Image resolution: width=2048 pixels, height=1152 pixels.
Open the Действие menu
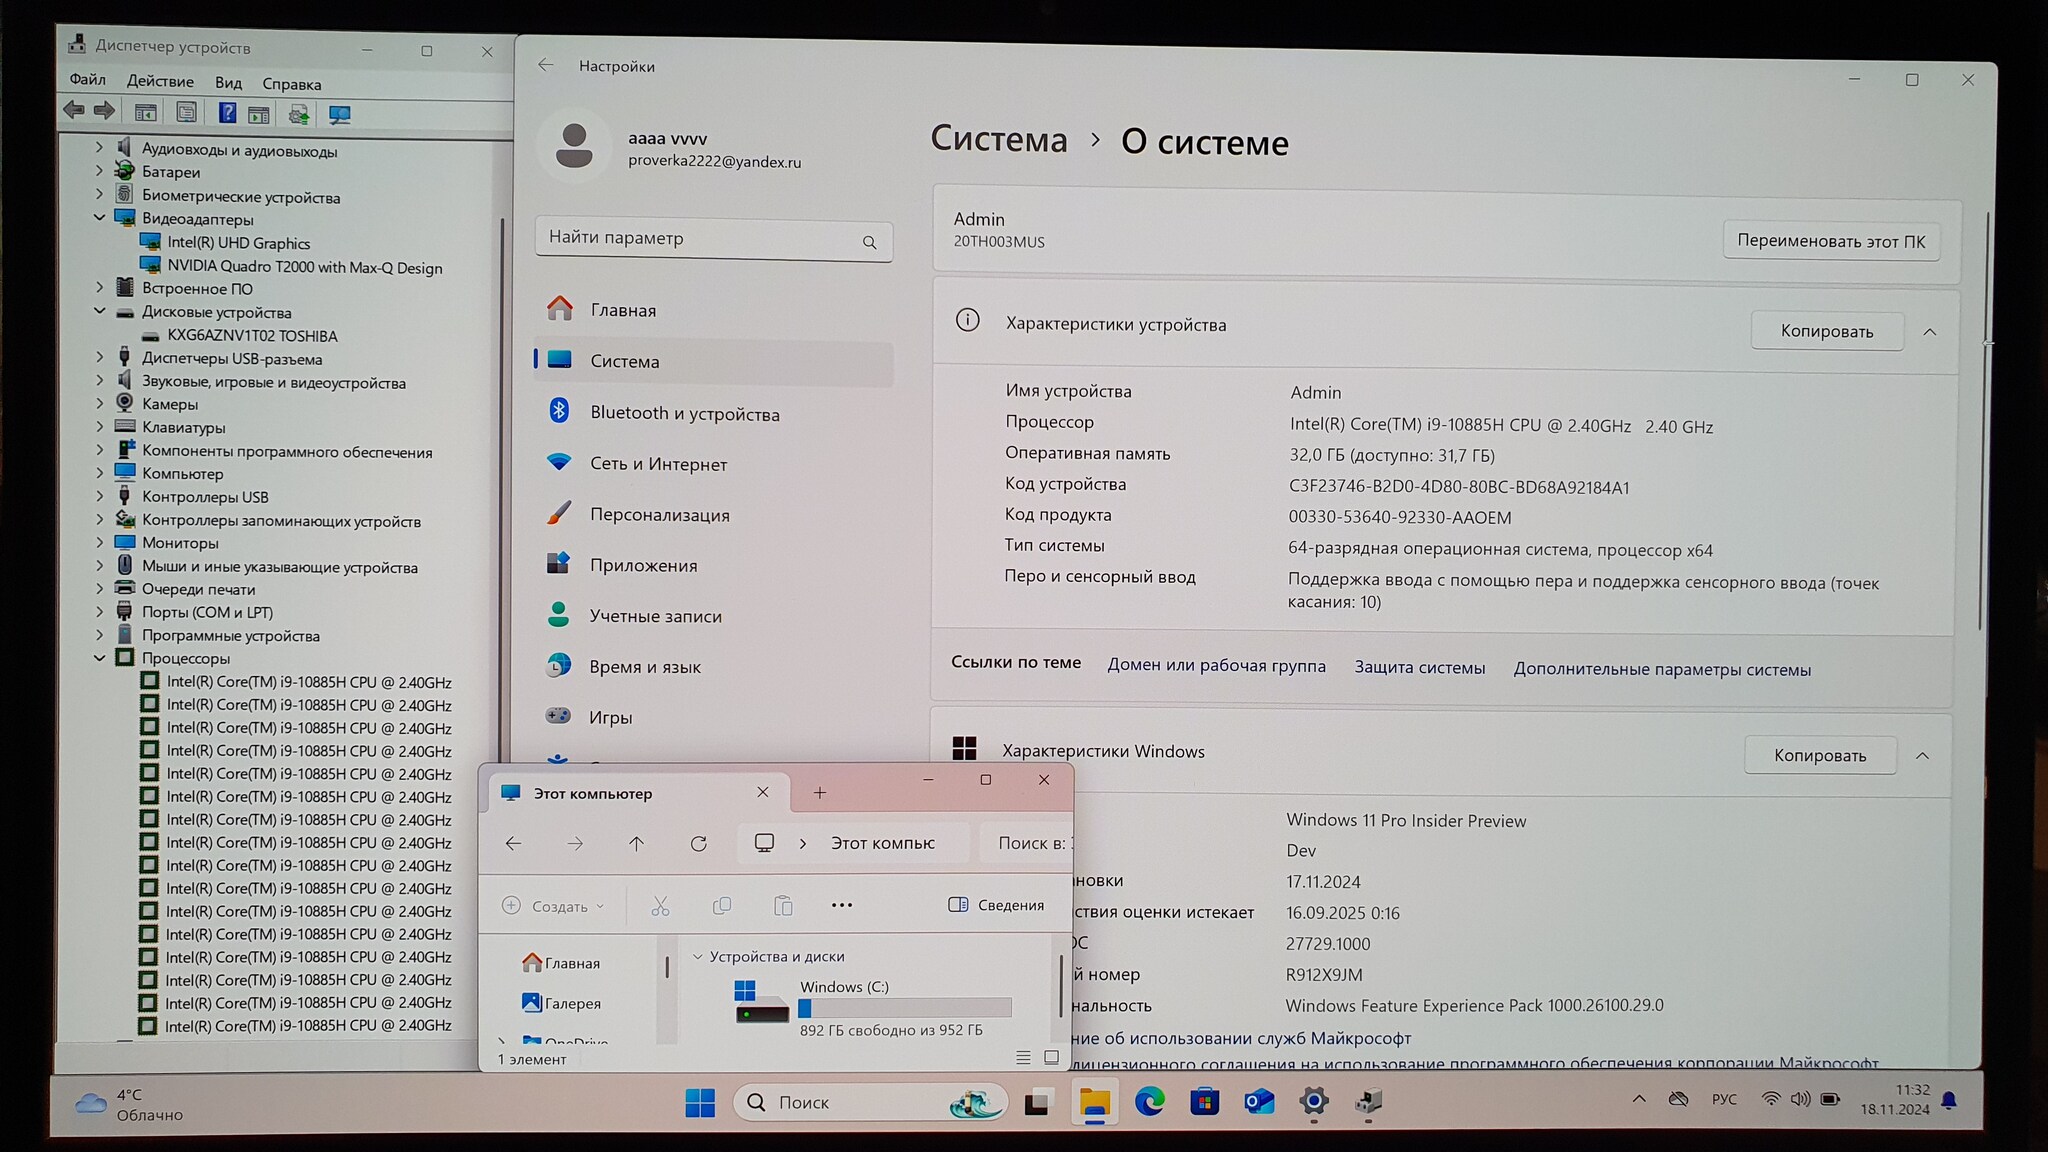pos(160,81)
